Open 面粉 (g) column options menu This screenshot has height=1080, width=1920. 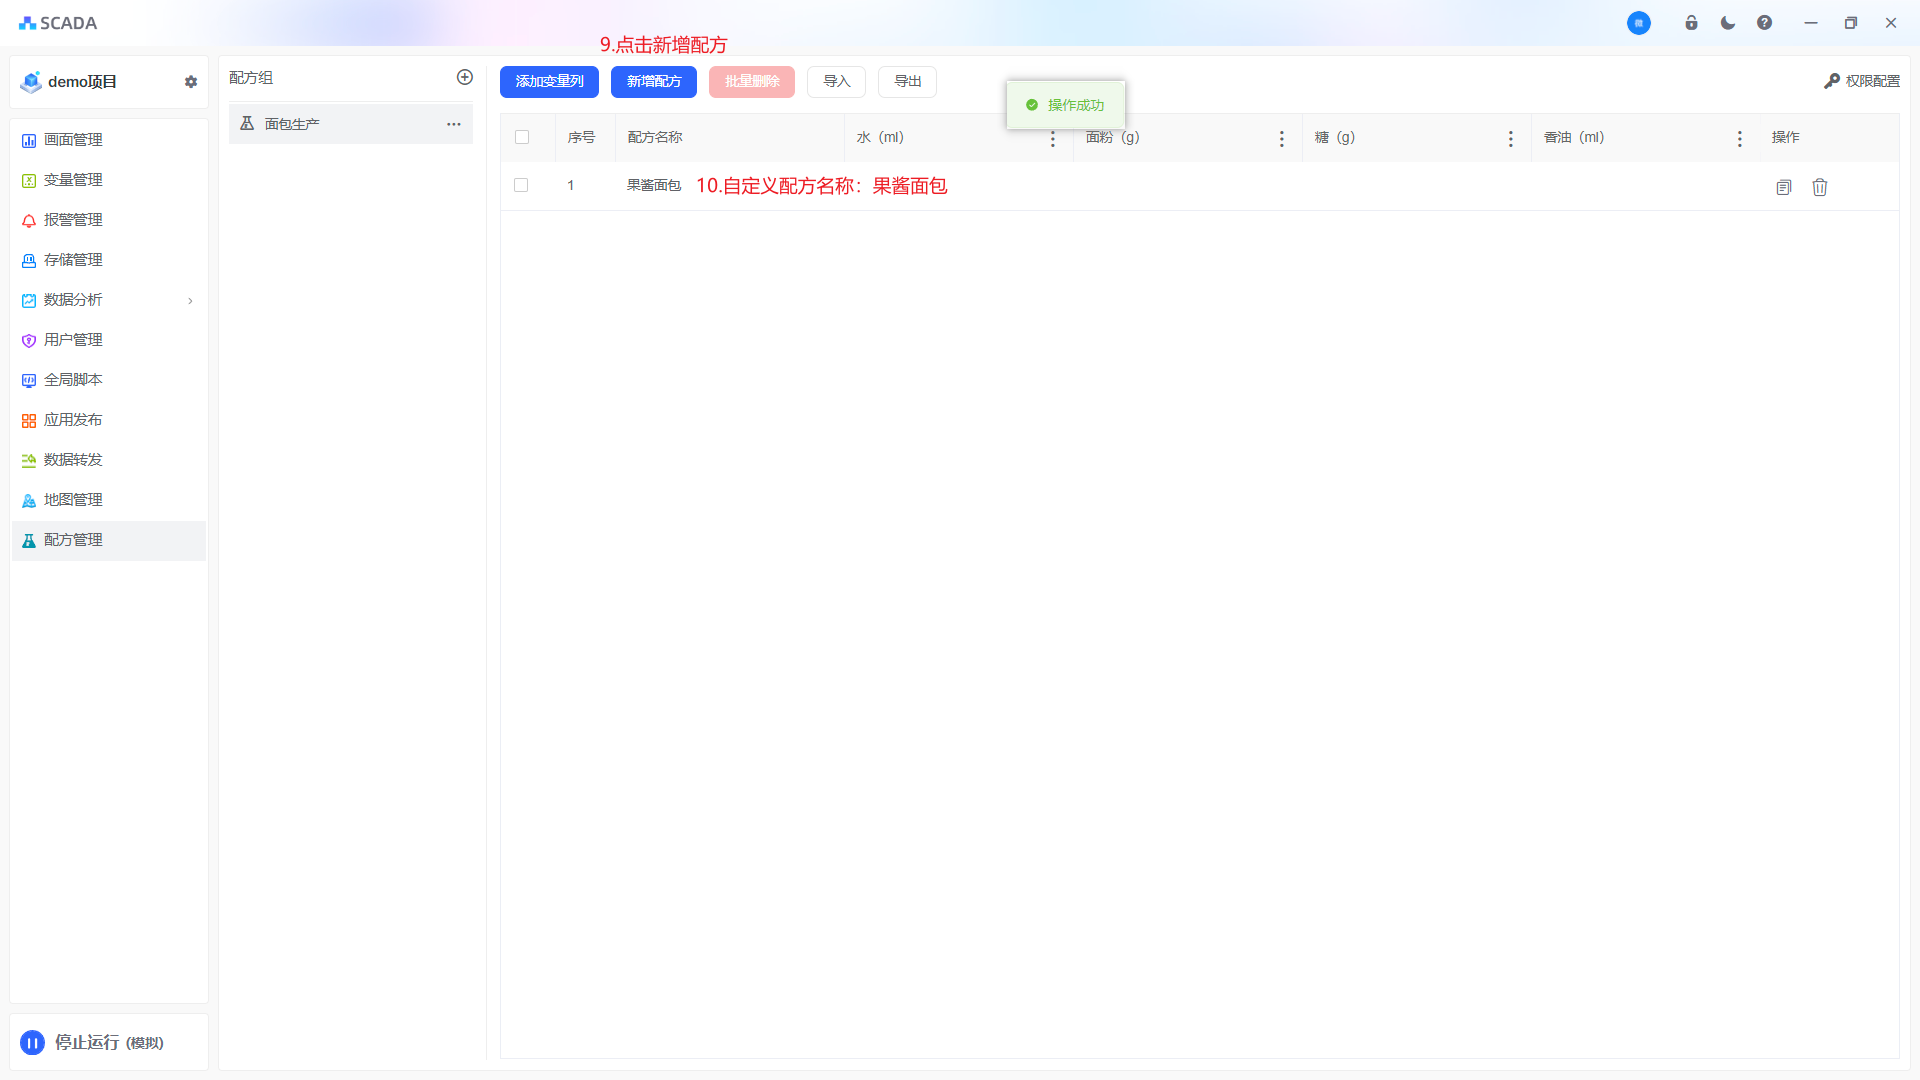point(1282,139)
